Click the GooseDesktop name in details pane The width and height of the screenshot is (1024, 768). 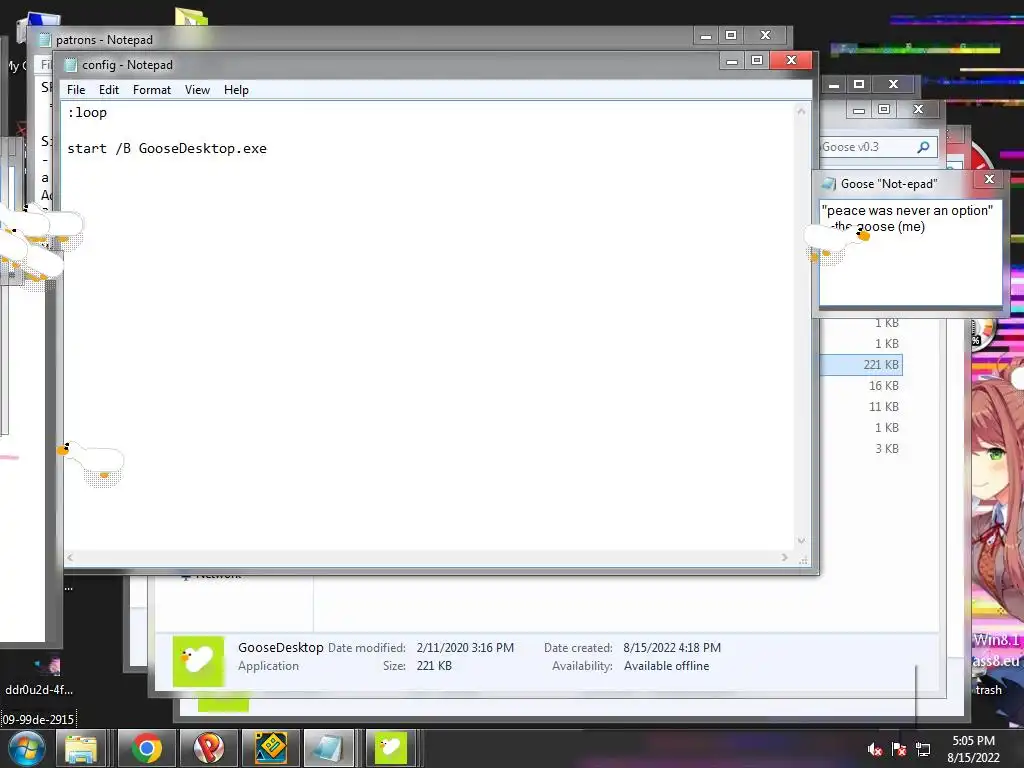coord(280,647)
